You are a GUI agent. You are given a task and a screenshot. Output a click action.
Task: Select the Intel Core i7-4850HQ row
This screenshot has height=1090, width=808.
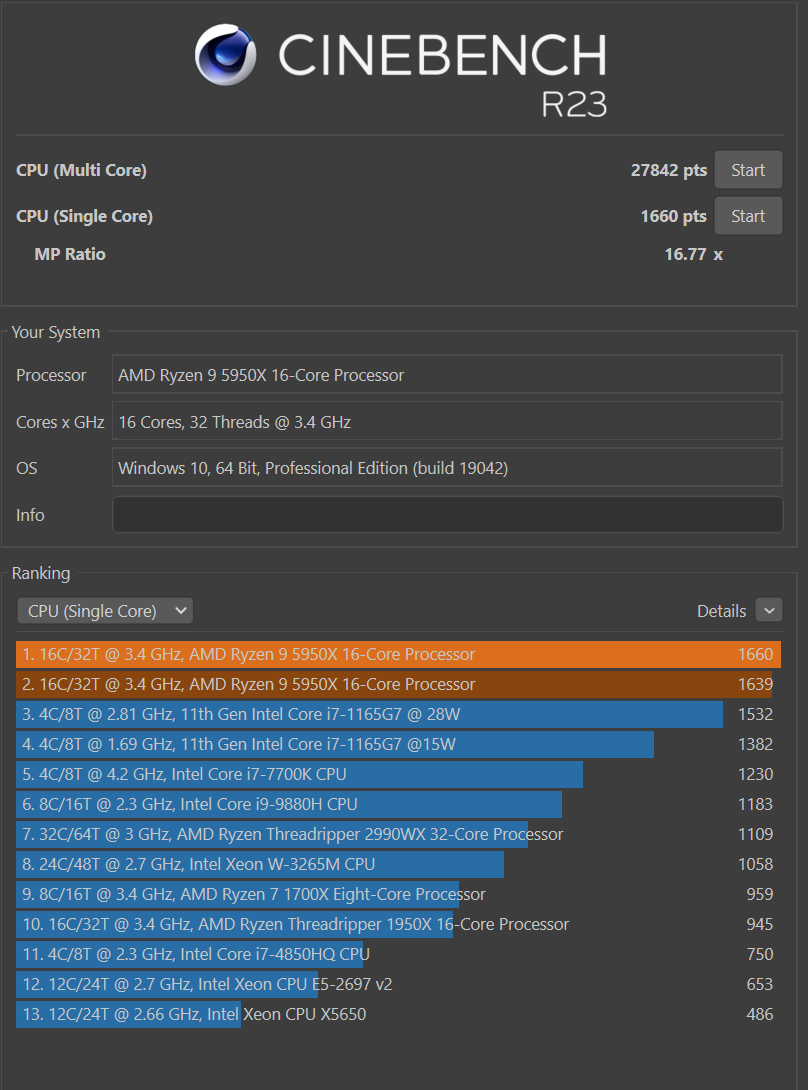pos(398,954)
